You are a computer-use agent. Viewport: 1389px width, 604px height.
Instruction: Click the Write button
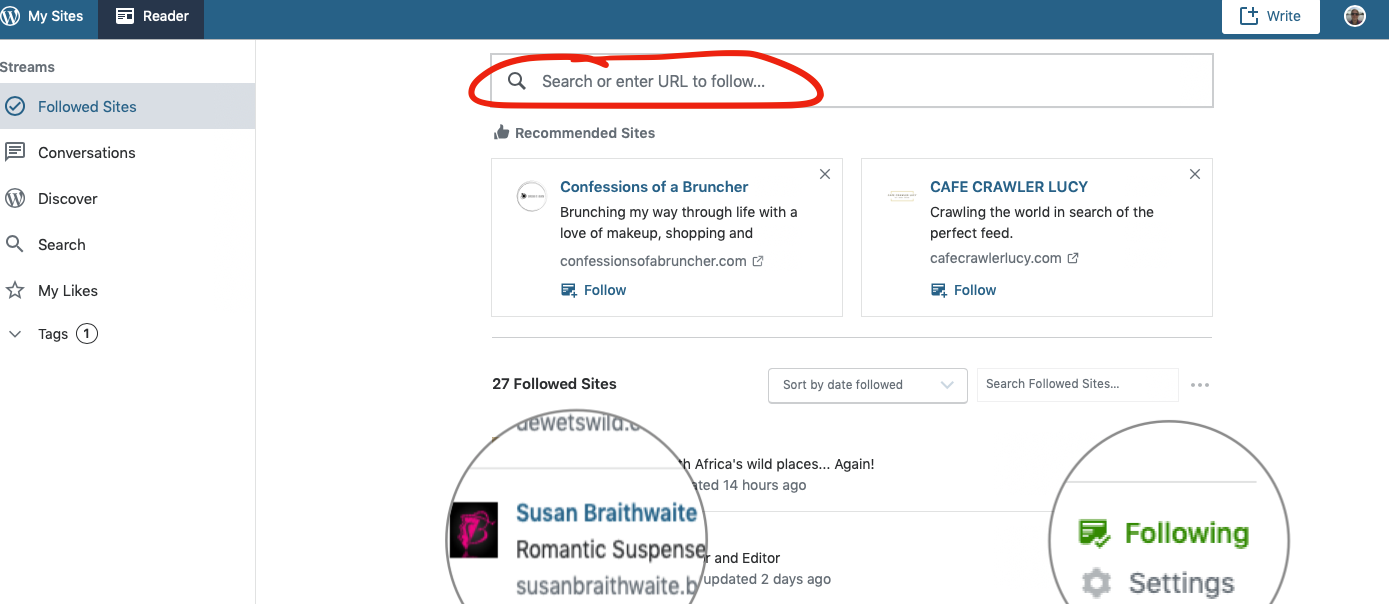click(x=1270, y=16)
